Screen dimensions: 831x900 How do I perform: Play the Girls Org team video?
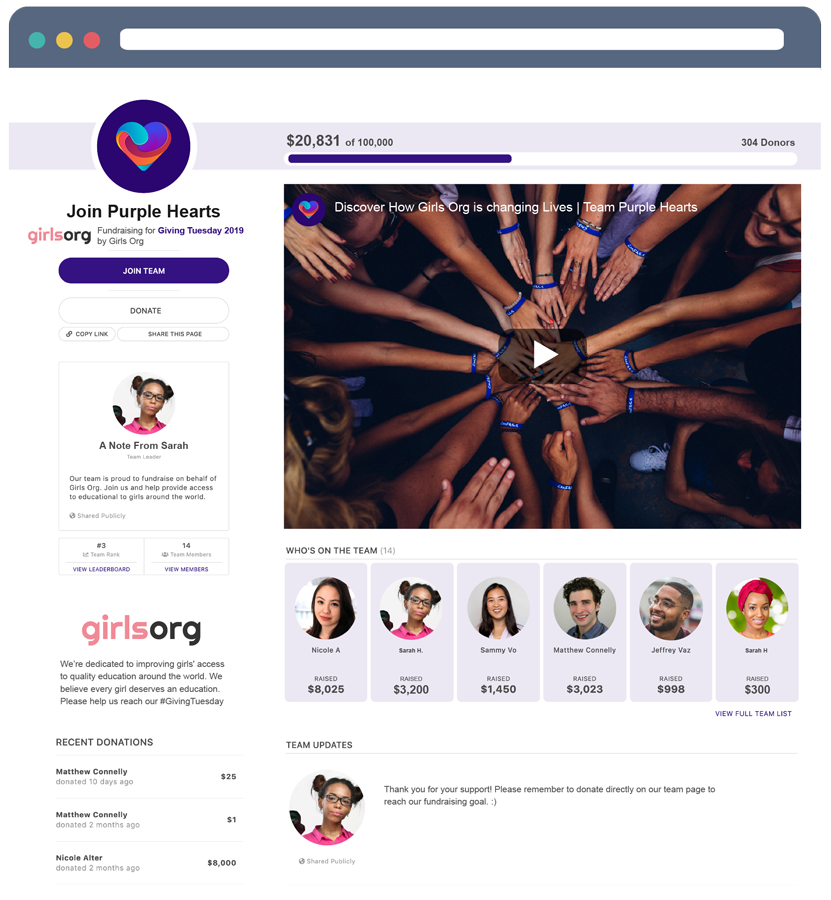pos(542,355)
